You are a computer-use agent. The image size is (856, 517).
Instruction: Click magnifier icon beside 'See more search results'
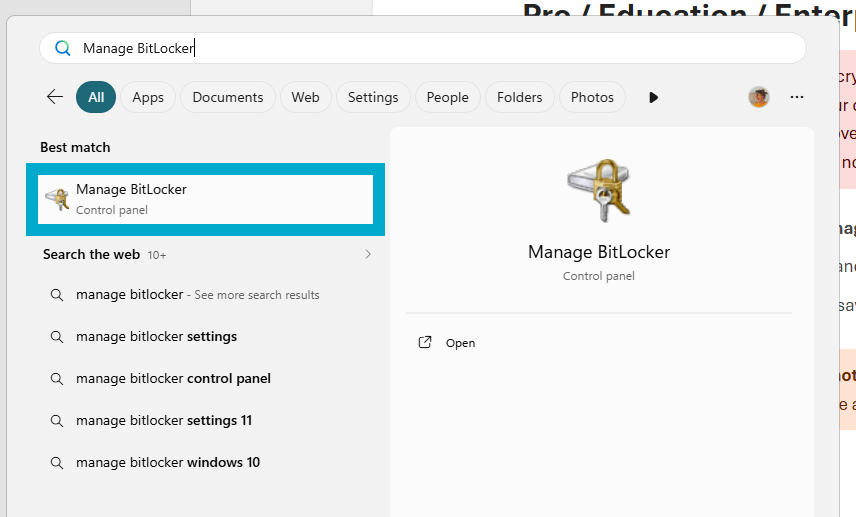click(x=57, y=295)
